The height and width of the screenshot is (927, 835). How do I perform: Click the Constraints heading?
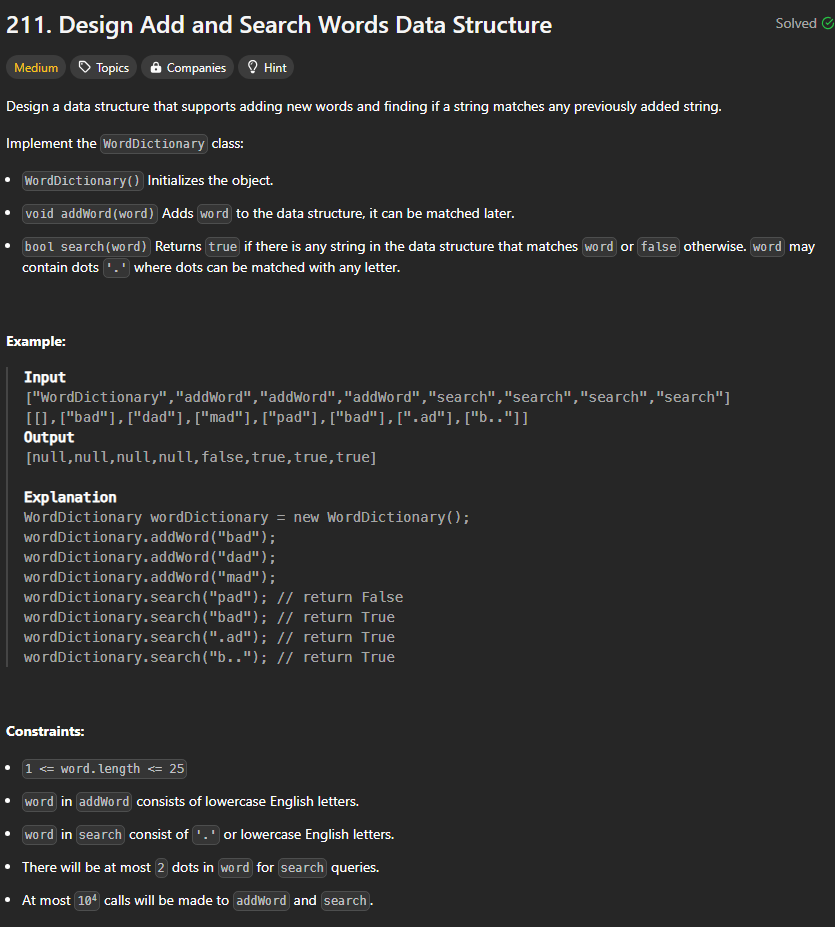45,731
